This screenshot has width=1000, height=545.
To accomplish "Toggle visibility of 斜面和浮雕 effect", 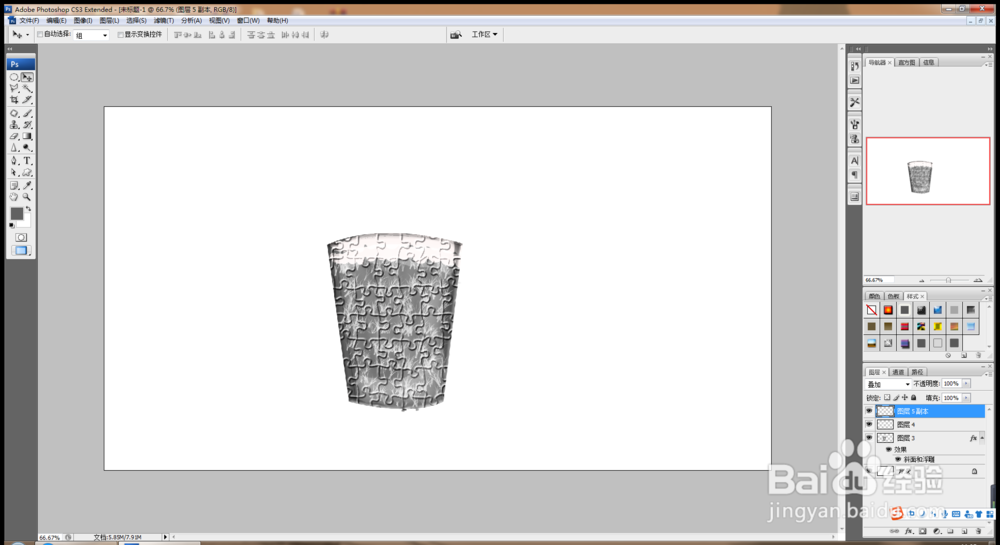I will pos(898,459).
